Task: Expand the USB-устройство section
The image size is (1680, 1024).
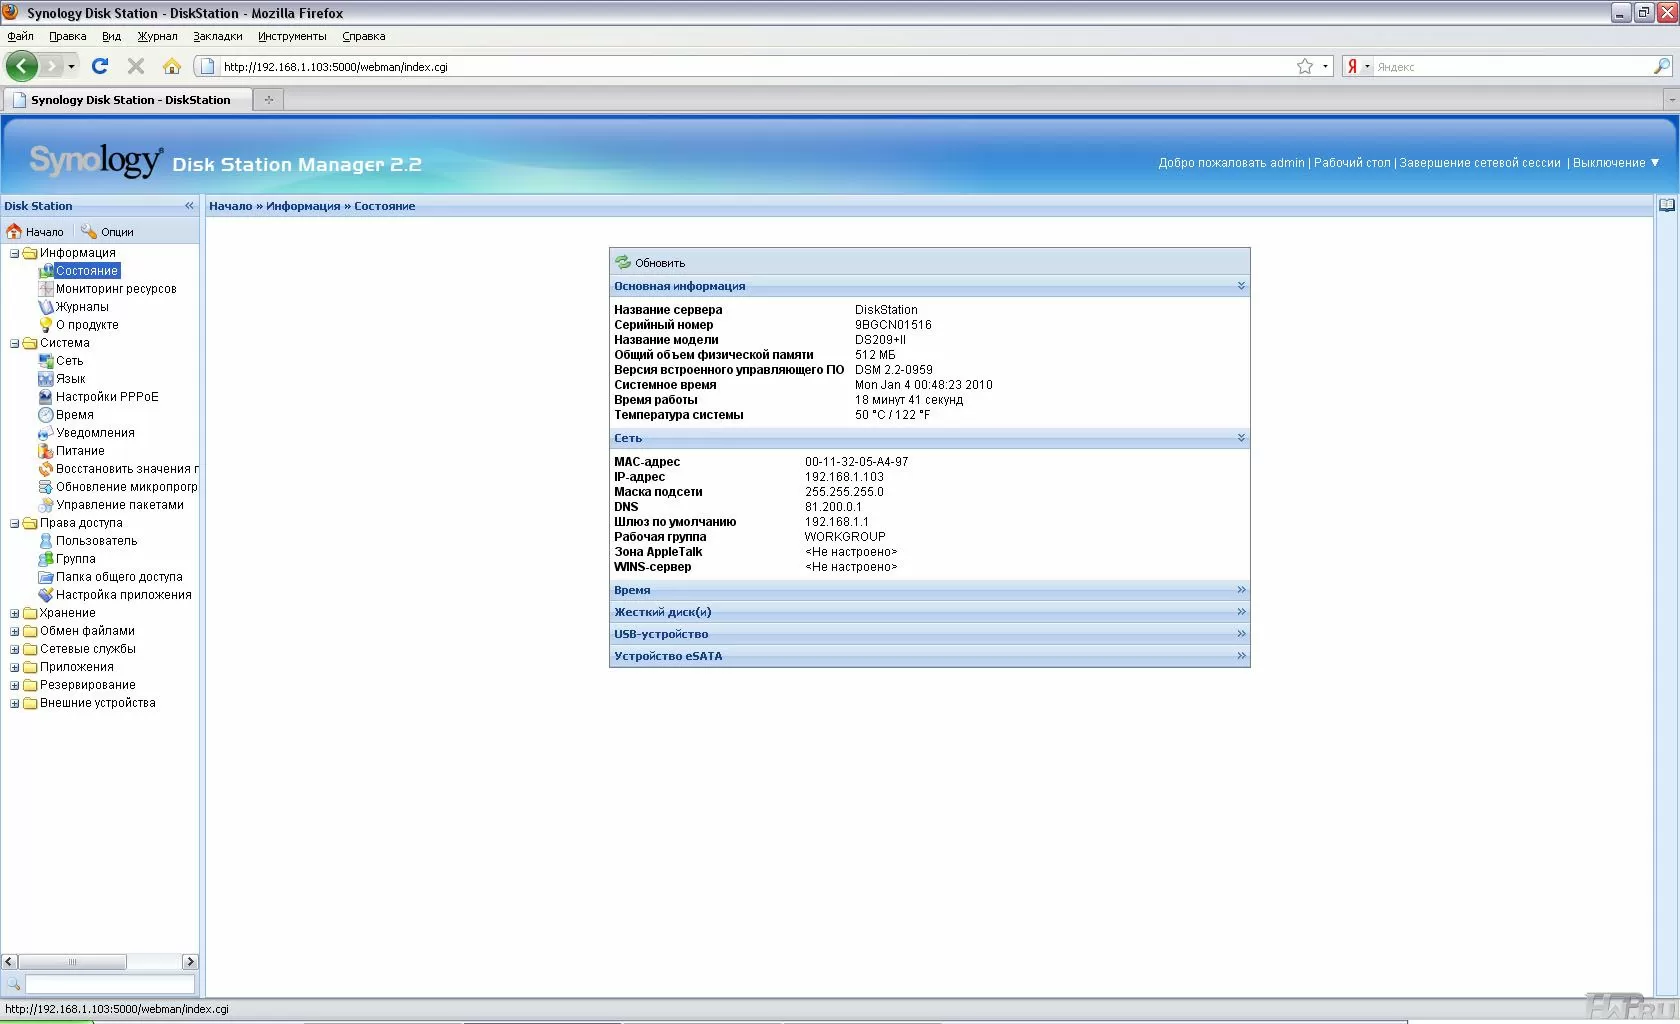Action: coord(1241,634)
